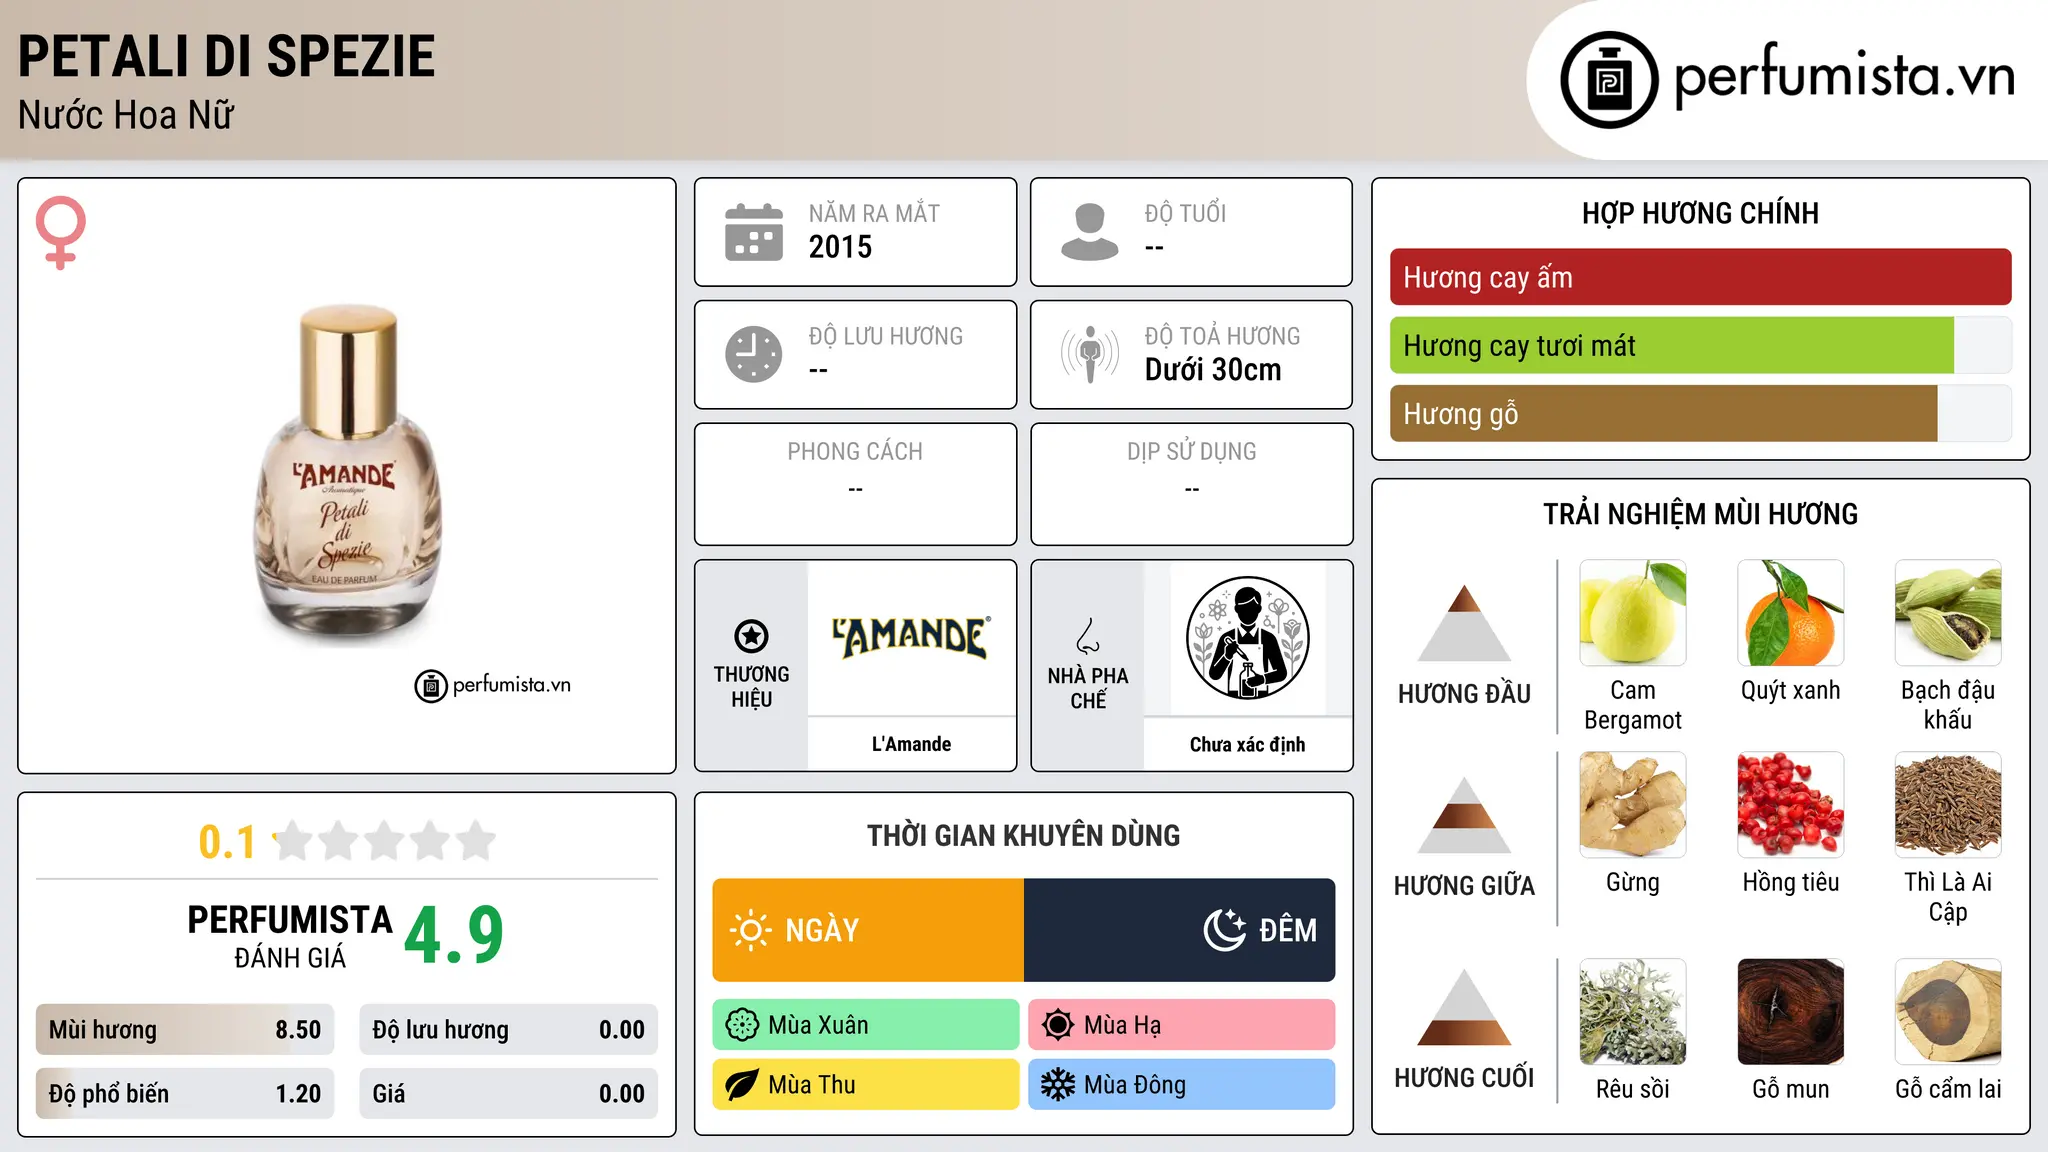Choose the Mùa Đông season tile
Screen dimensions: 2048x1152
[x=1182, y=1085]
